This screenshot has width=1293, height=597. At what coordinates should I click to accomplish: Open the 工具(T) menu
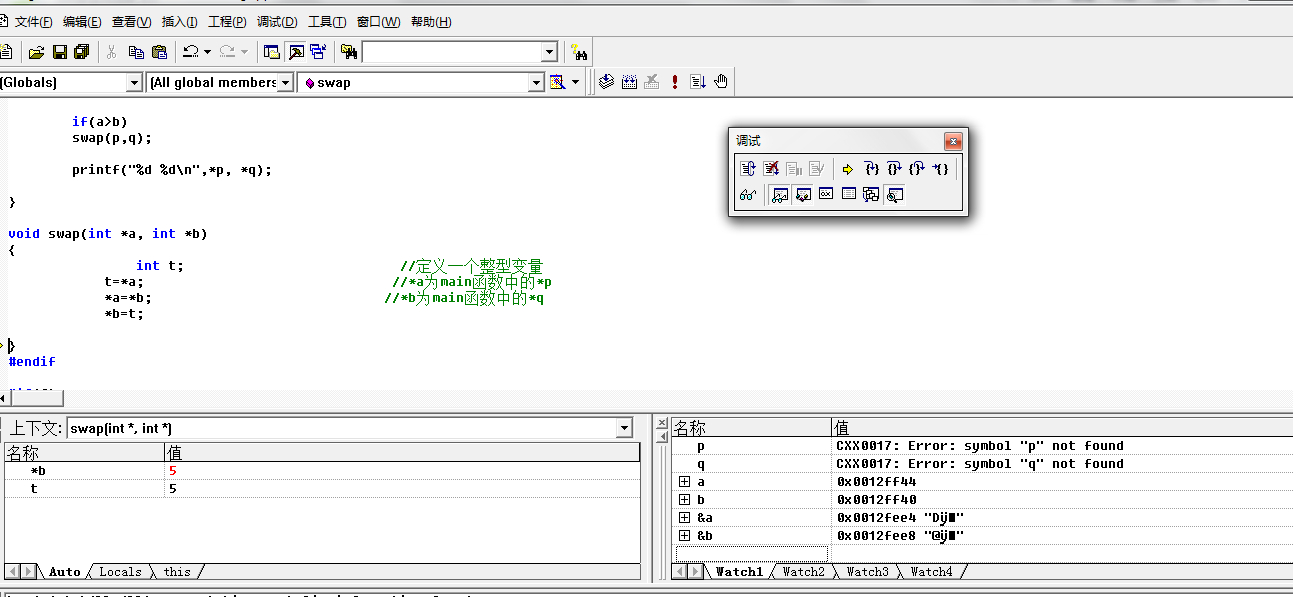(x=327, y=22)
